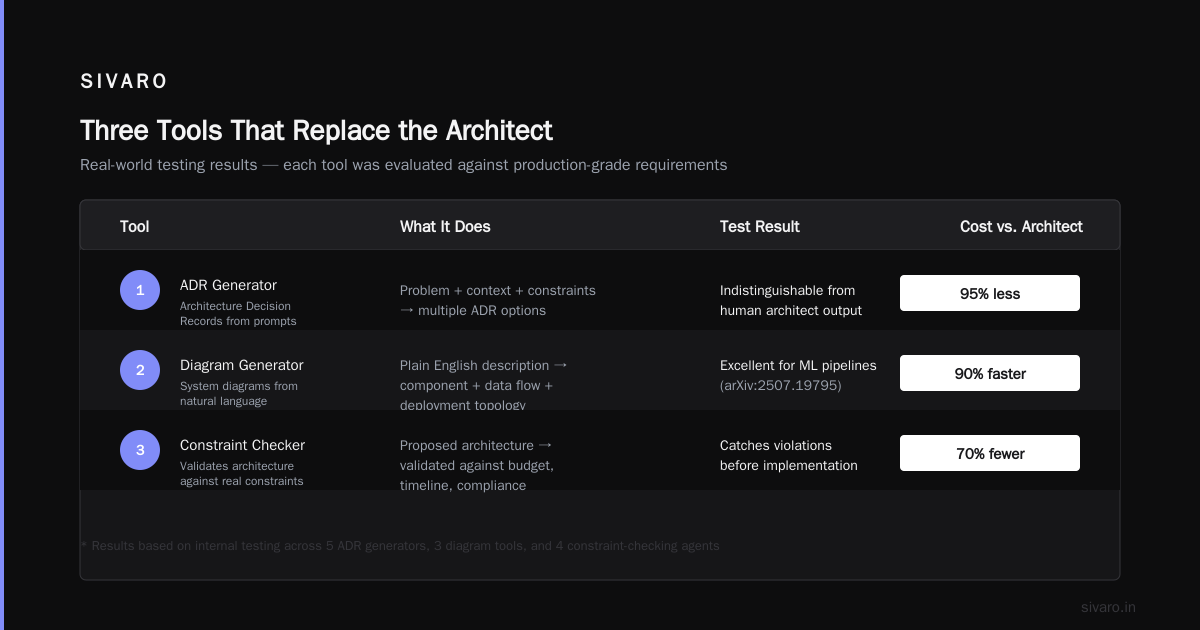Click "Excellent for ML pipelines" result
This screenshot has height=630, width=1200.
point(798,365)
